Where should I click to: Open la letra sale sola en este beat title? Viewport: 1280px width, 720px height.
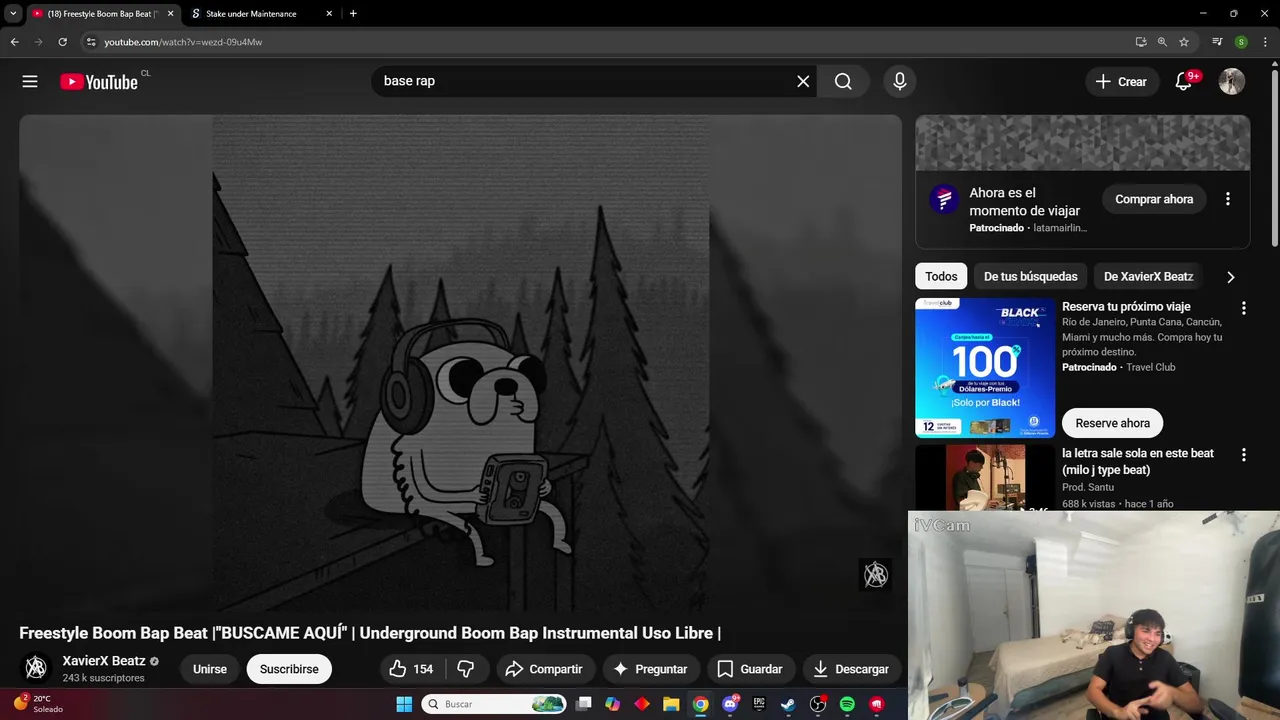coord(1138,461)
